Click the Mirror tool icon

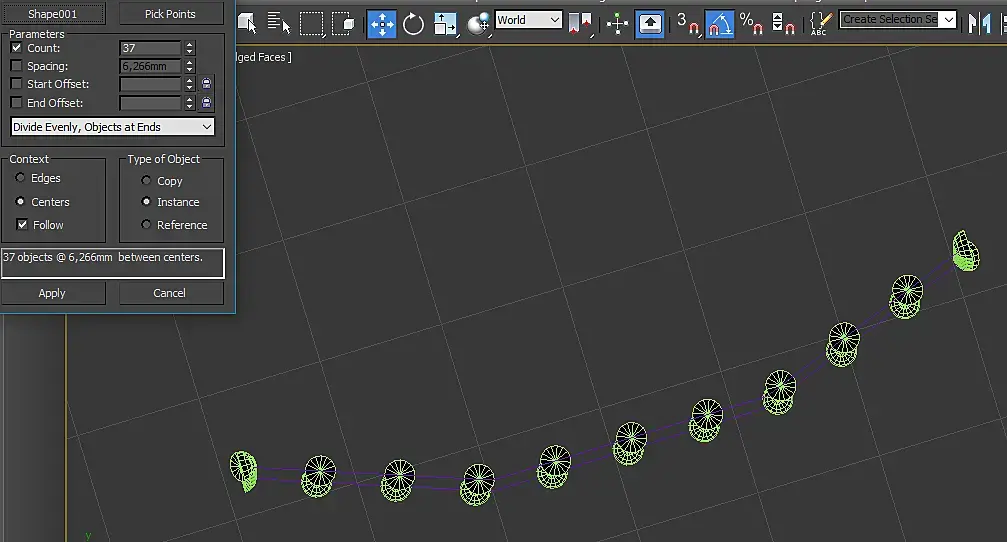click(979, 24)
